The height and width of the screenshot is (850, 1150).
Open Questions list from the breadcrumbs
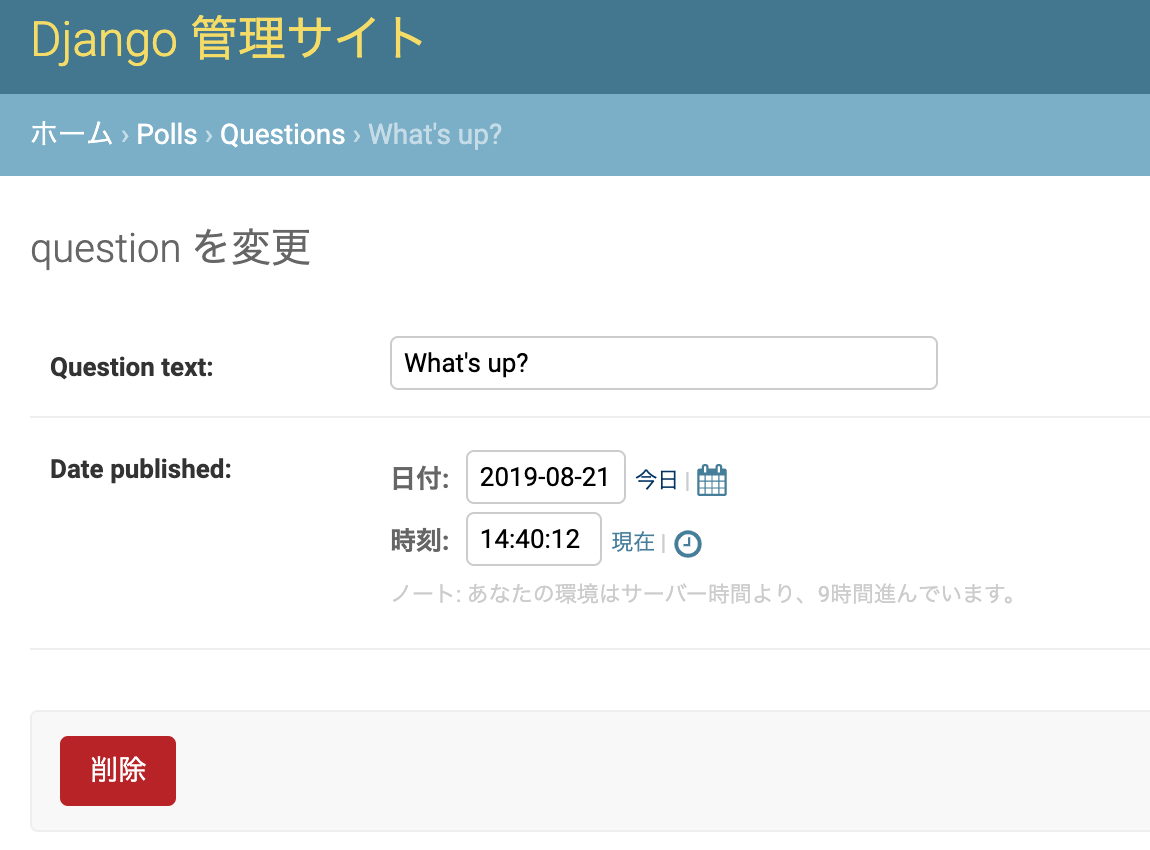[282, 134]
